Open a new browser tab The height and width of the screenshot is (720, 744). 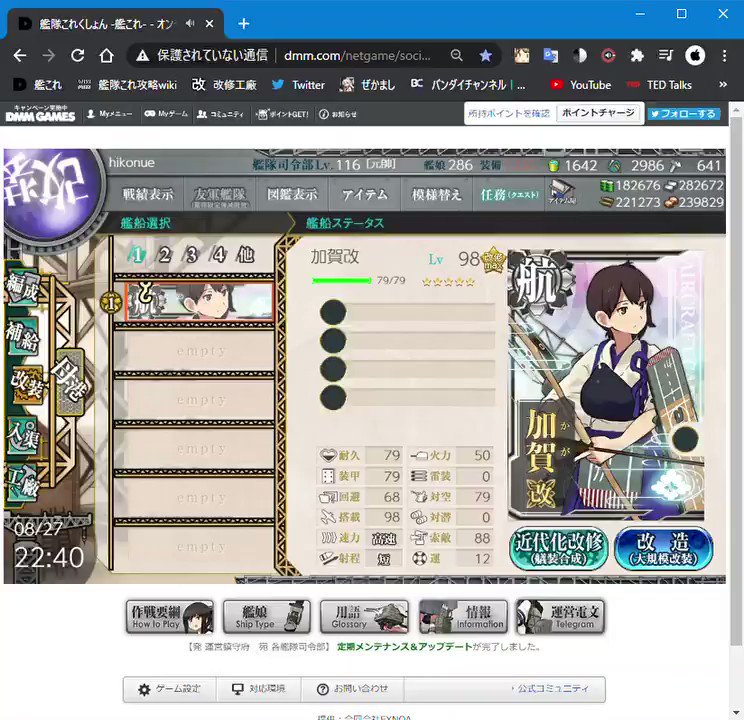point(243,23)
